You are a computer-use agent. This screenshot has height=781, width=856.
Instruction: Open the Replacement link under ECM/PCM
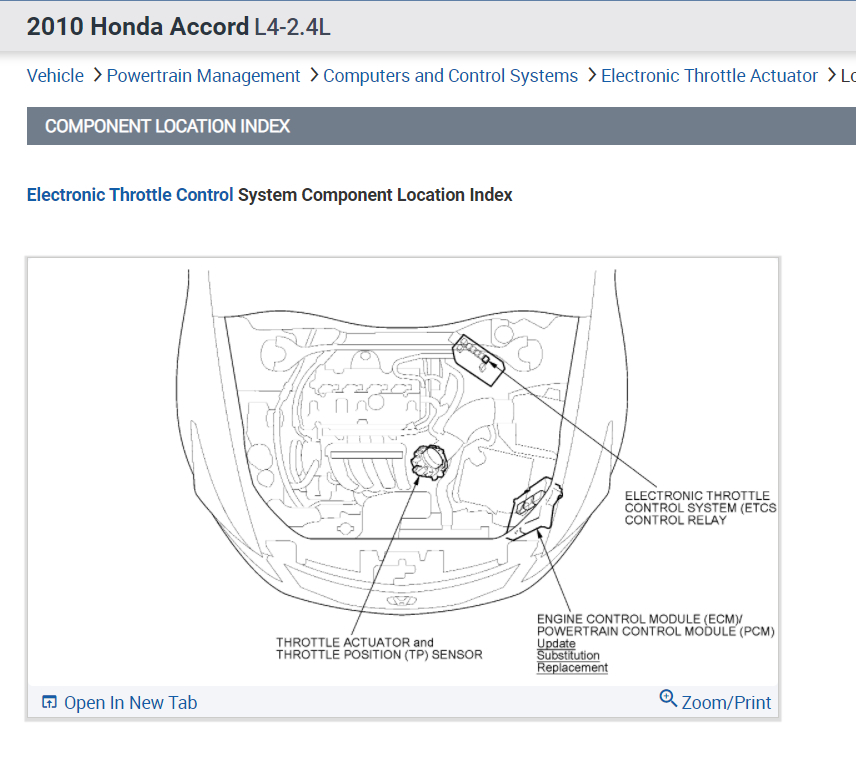[572, 667]
